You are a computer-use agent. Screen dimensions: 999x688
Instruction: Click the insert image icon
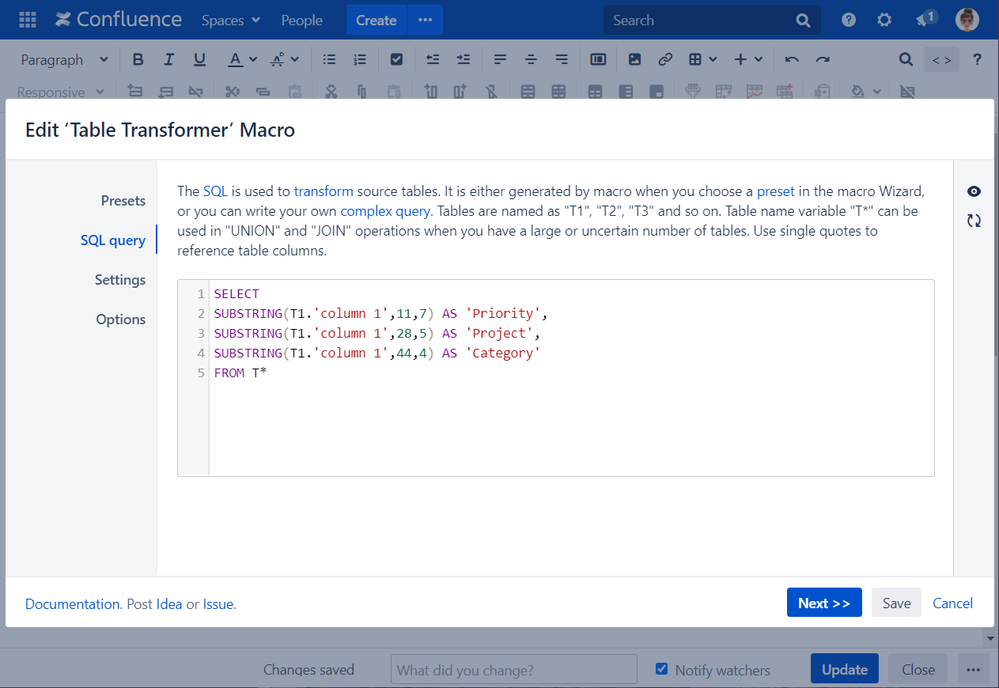(634, 60)
